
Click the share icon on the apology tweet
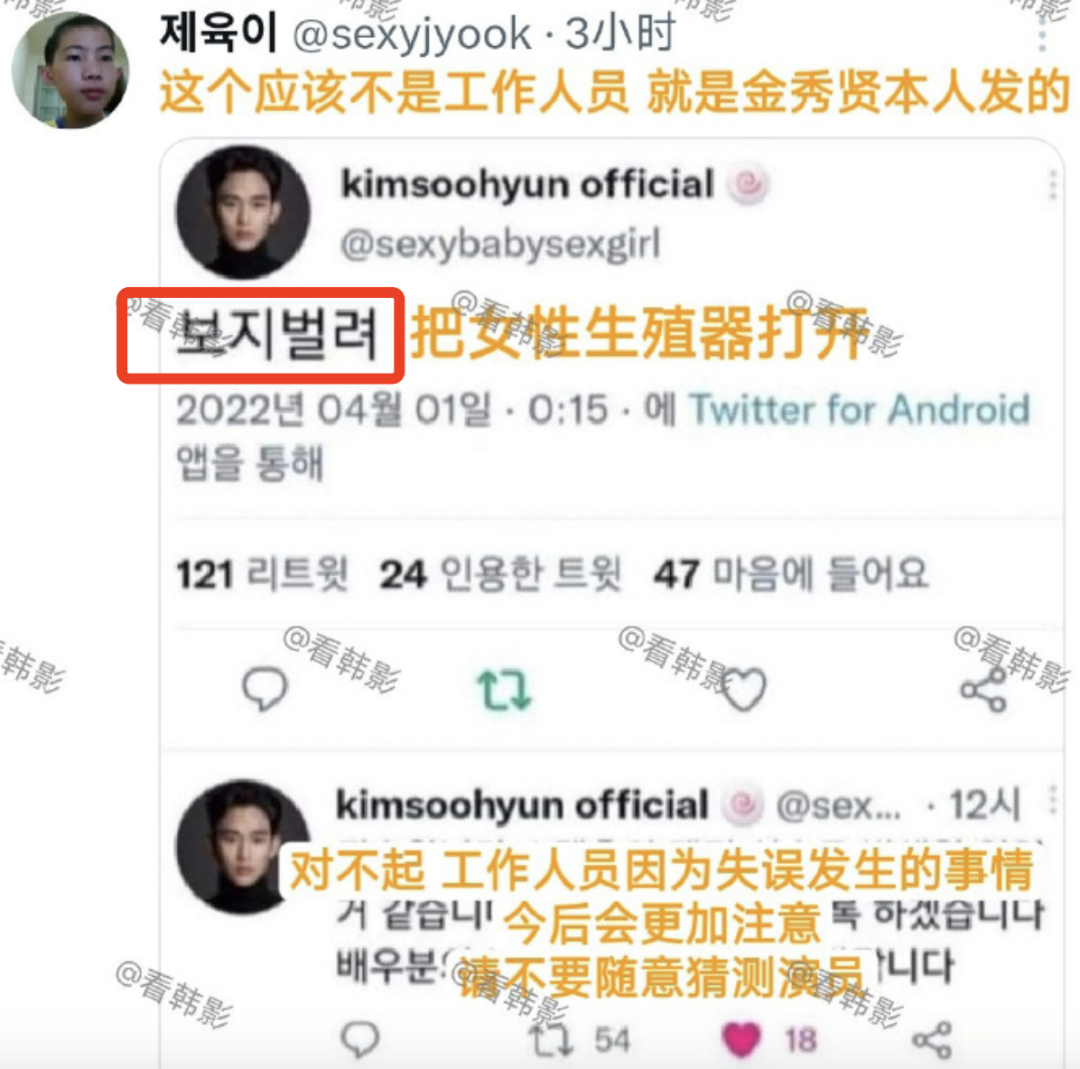coord(932,1039)
